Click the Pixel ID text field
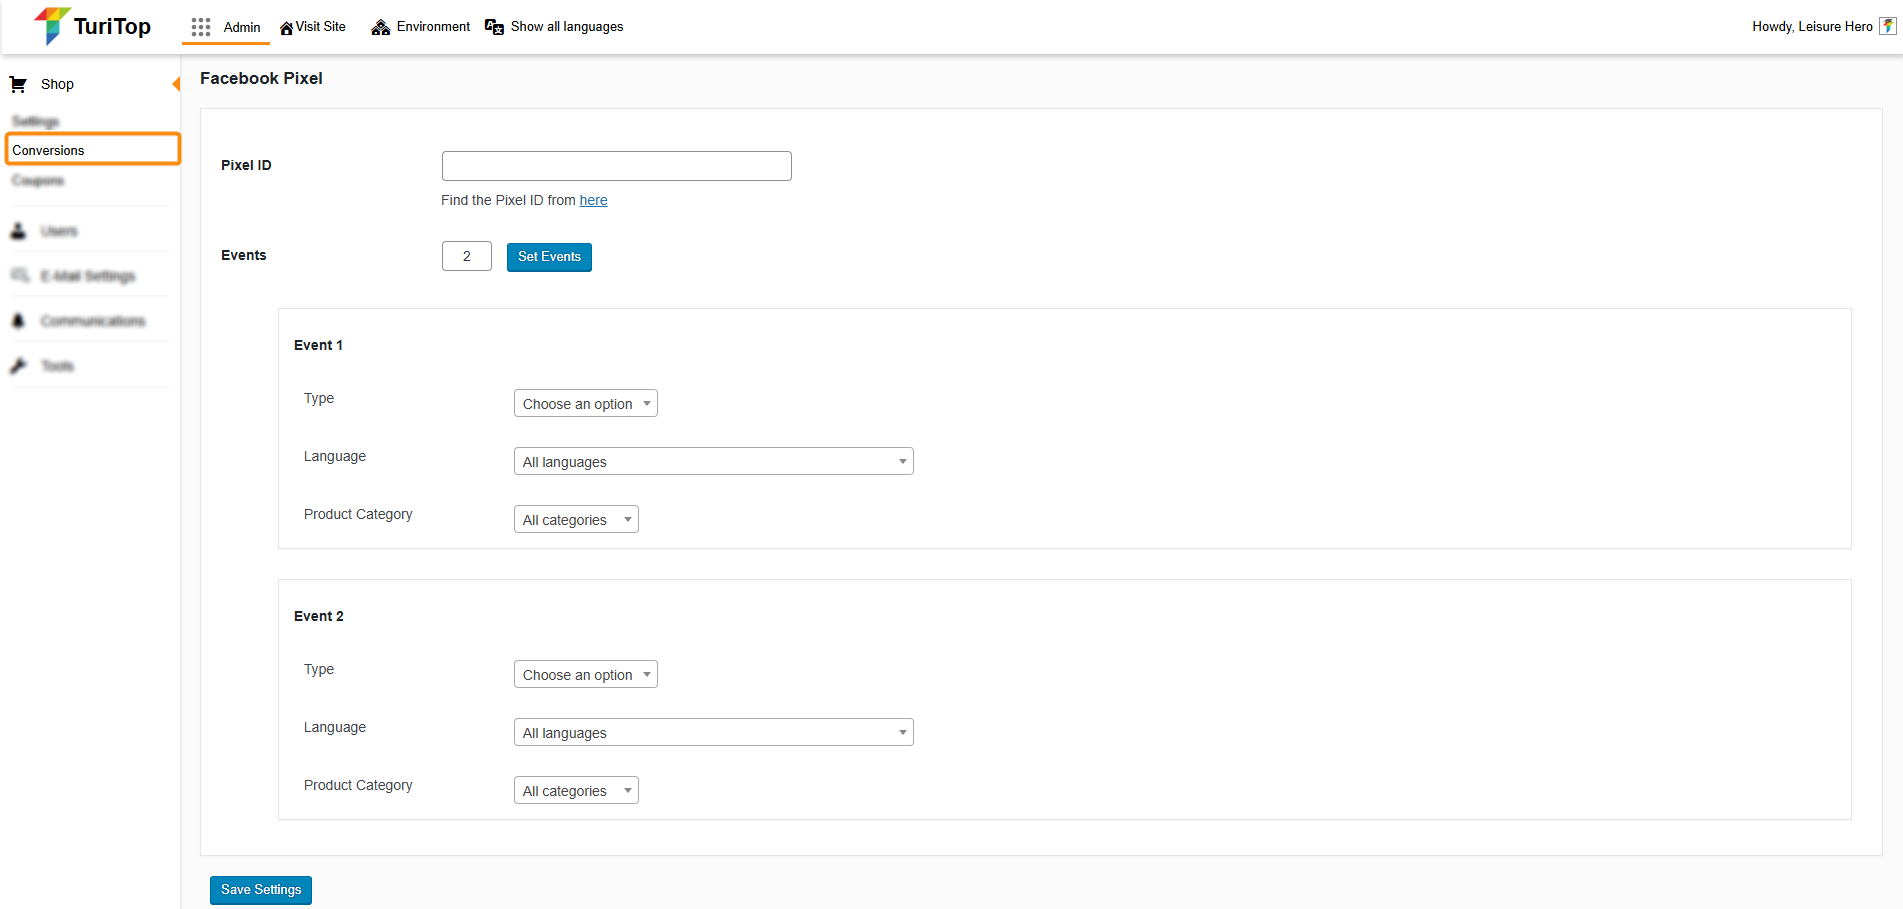1903x909 pixels. [616, 166]
